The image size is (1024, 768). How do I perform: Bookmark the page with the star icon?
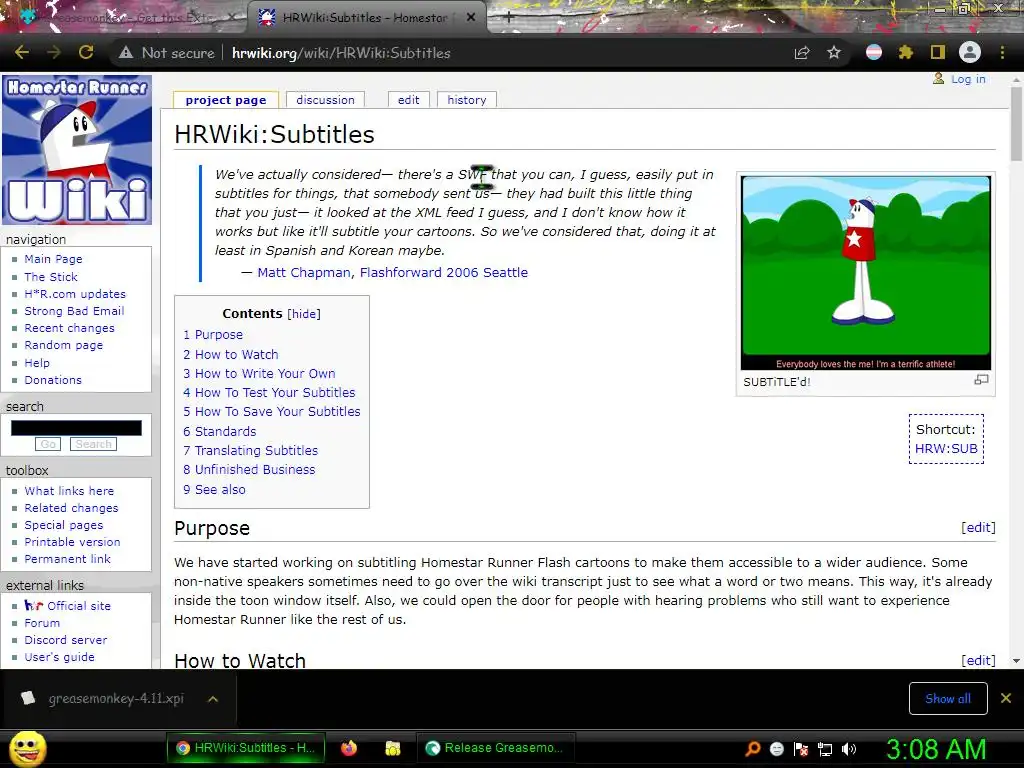pyautogui.click(x=834, y=53)
